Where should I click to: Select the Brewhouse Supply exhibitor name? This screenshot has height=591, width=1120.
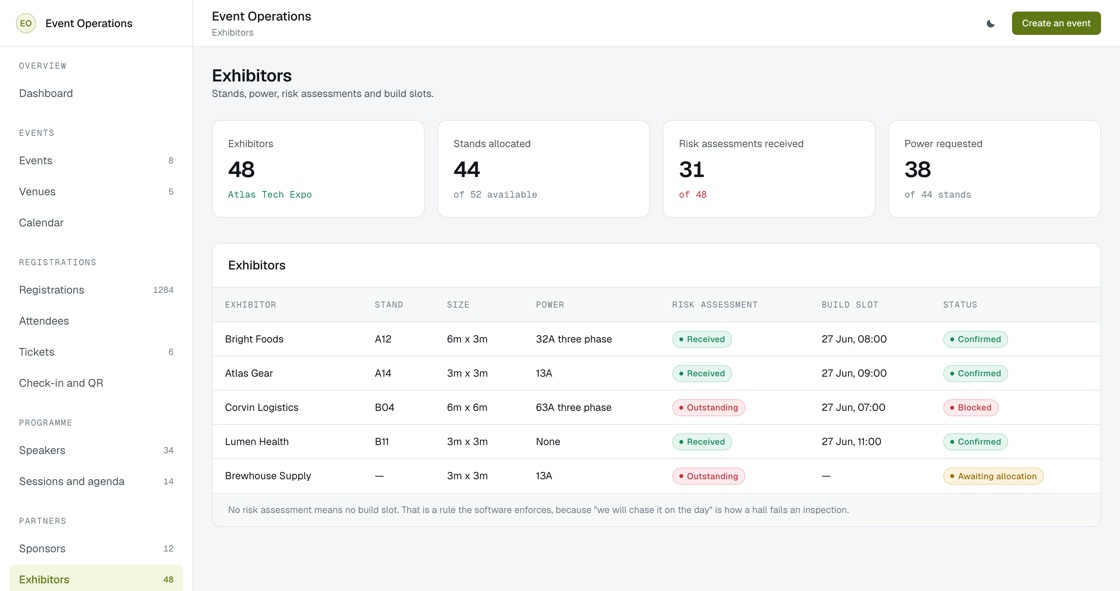[268, 476]
